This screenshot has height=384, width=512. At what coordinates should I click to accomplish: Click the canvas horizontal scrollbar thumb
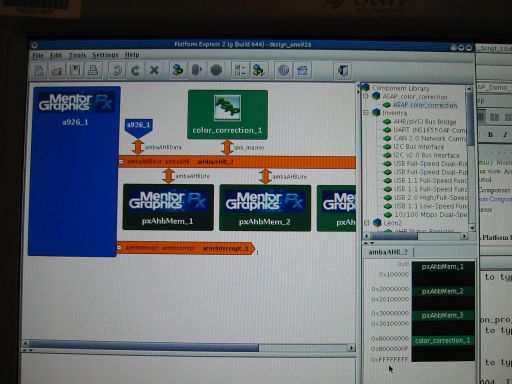[144, 347]
